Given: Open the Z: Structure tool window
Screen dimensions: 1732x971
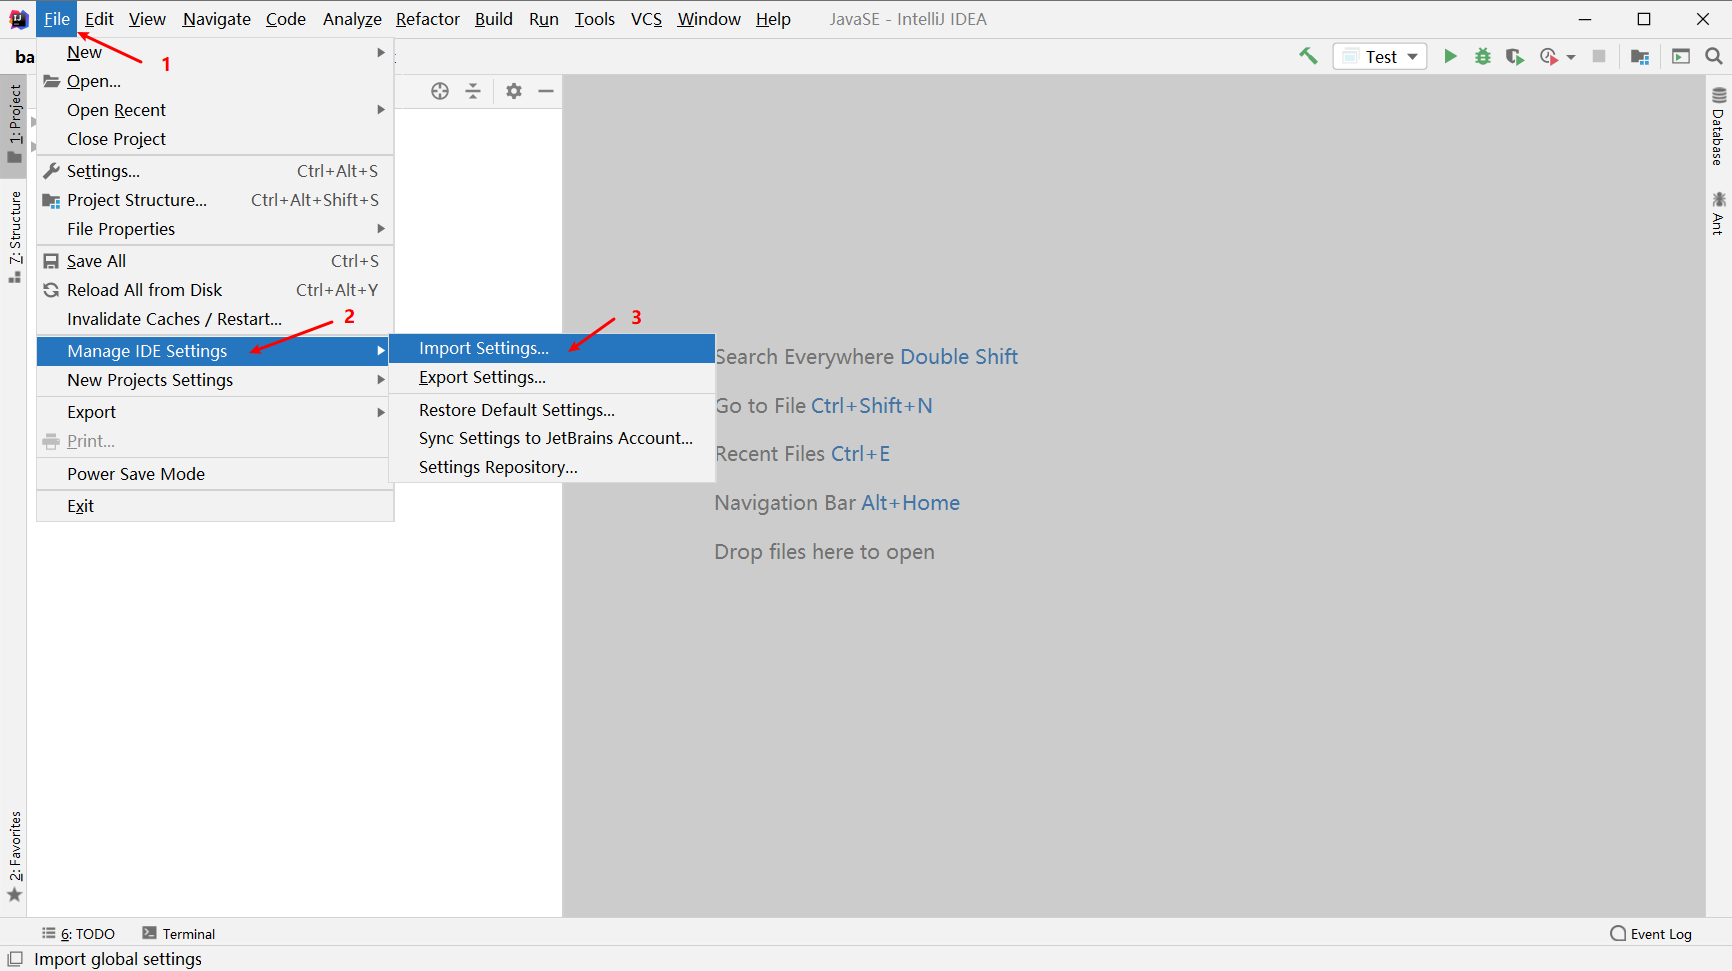Looking at the screenshot, I should (x=14, y=238).
